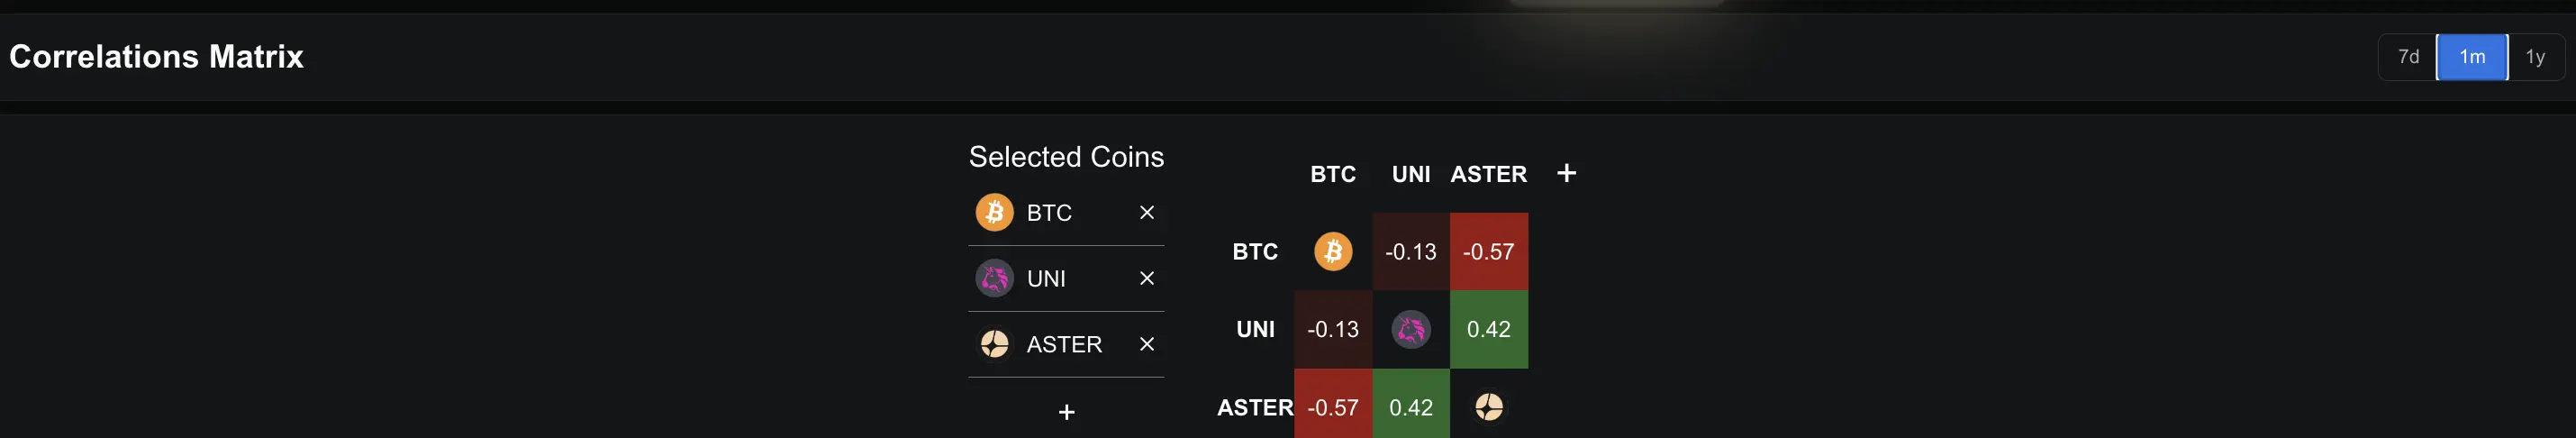Screen dimensions: 2576x438
Task: Remove BTC from Selected Coins
Action: pos(1147,213)
